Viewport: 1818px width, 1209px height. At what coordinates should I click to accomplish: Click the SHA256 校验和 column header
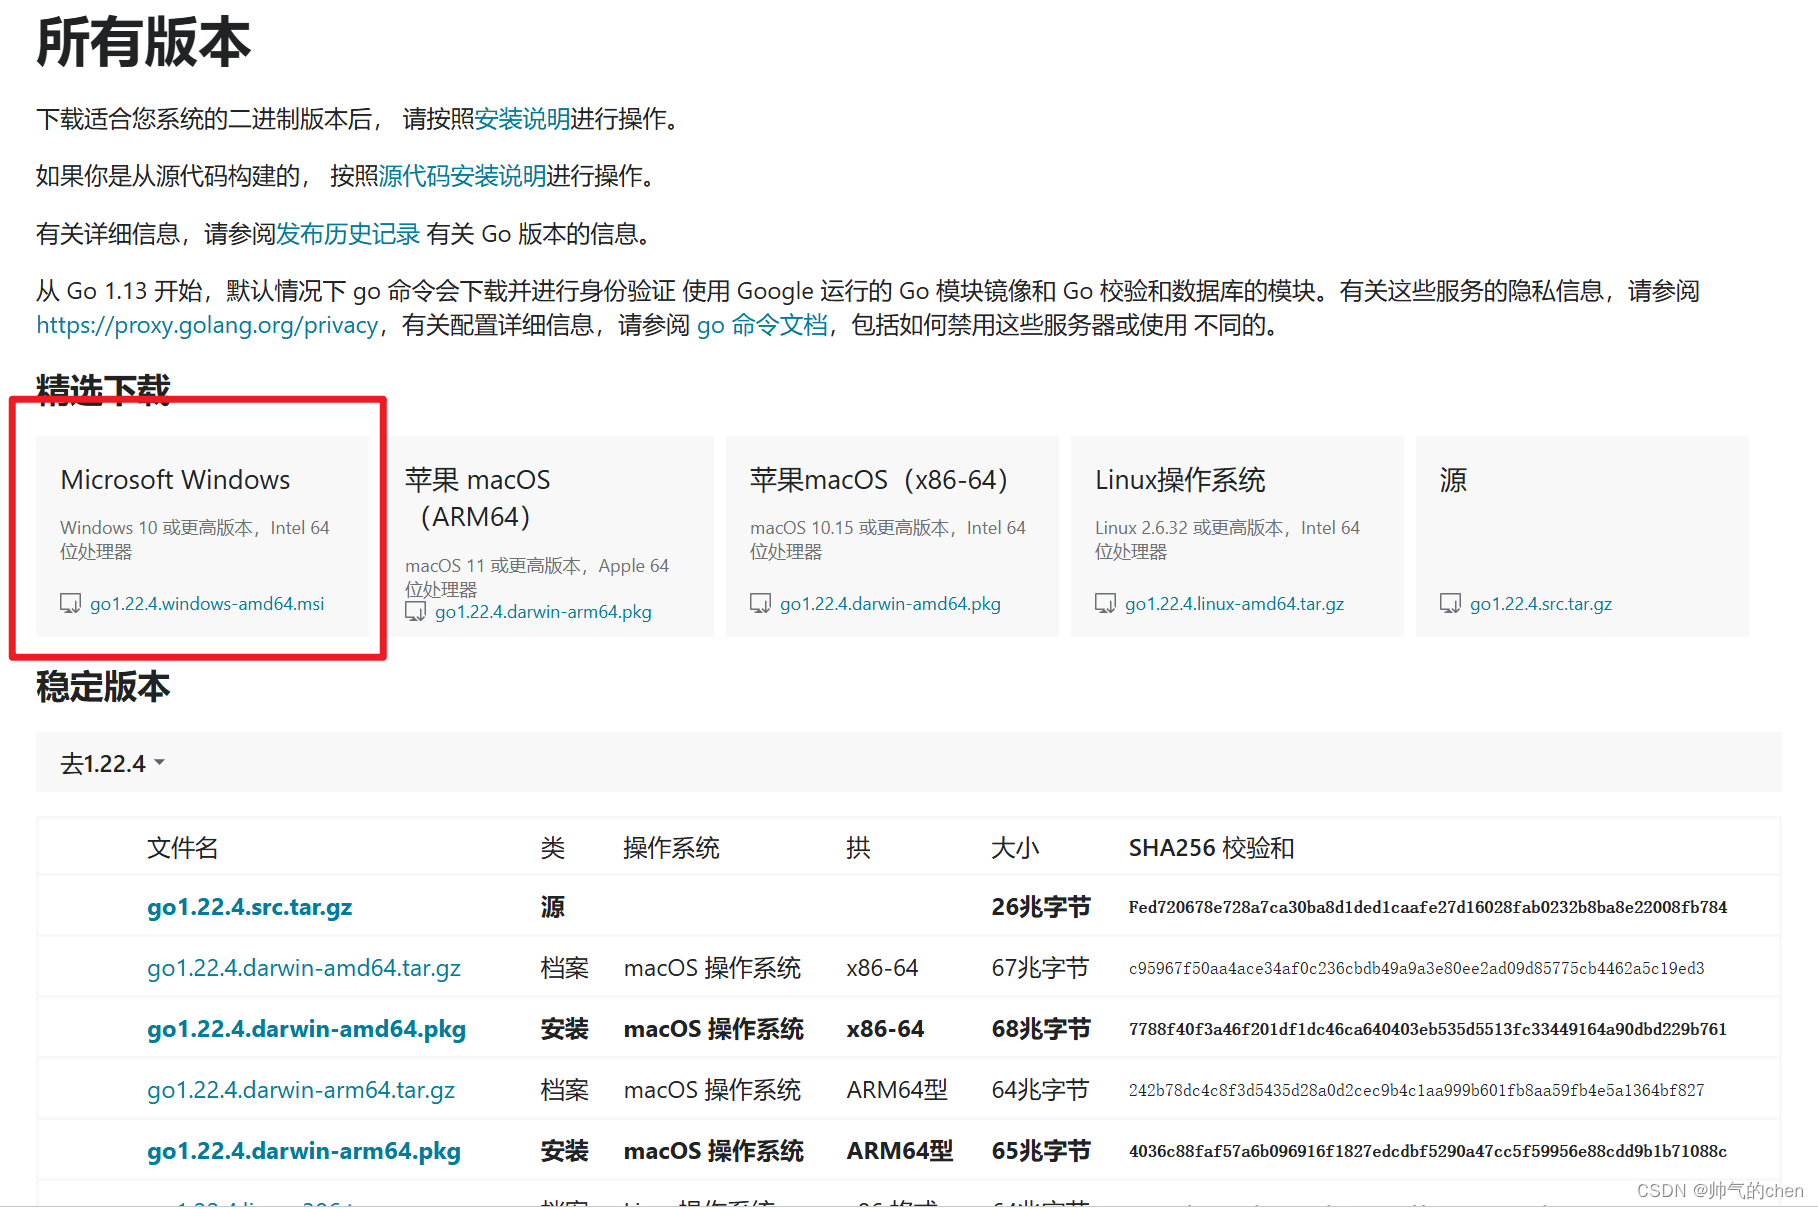(1211, 848)
